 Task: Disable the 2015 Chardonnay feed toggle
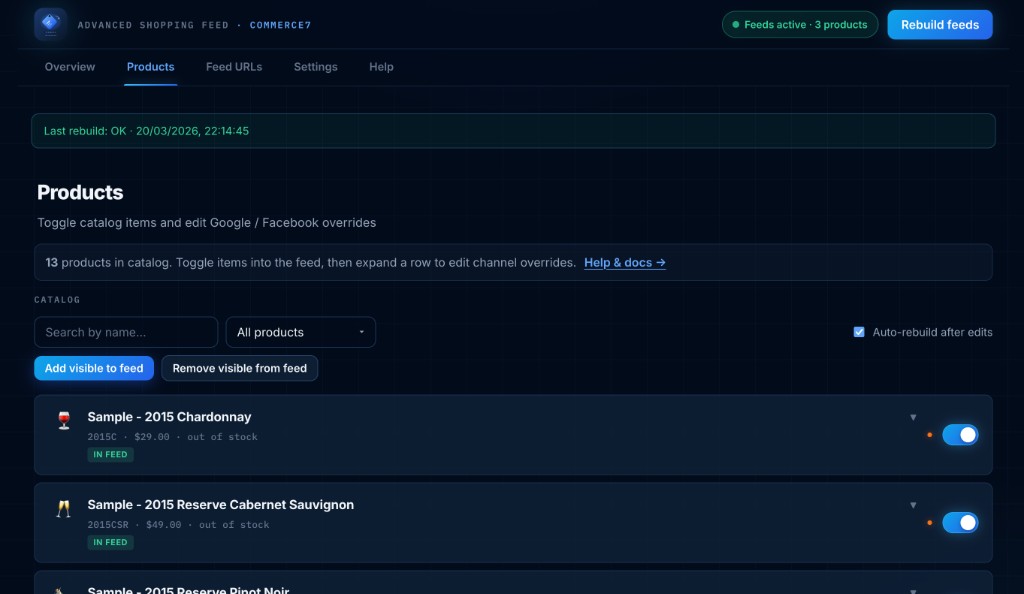[x=960, y=435]
